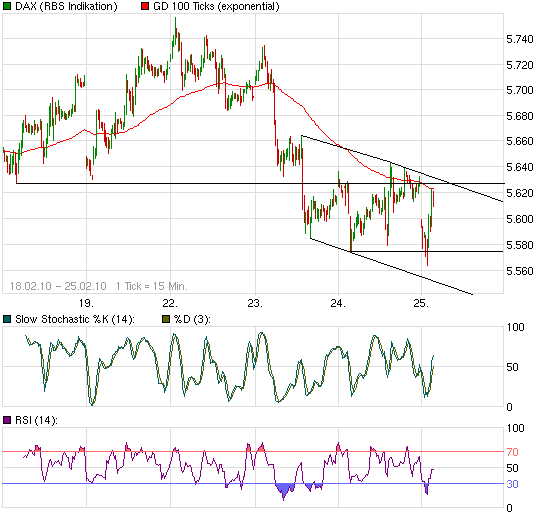The width and height of the screenshot is (545, 516).
Task: Click the date range text 18.02.10 – 25.02.10
Action: 58,286
